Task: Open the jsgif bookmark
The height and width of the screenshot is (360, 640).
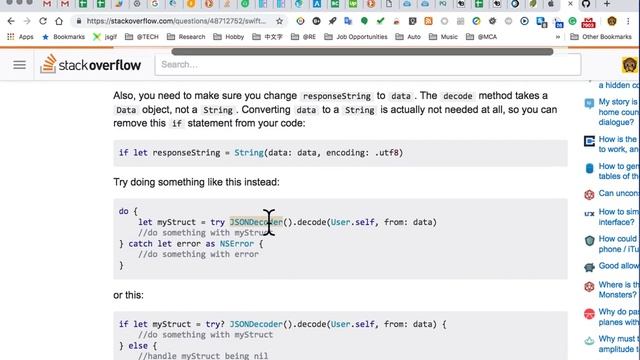Action: click(x=105, y=37)
